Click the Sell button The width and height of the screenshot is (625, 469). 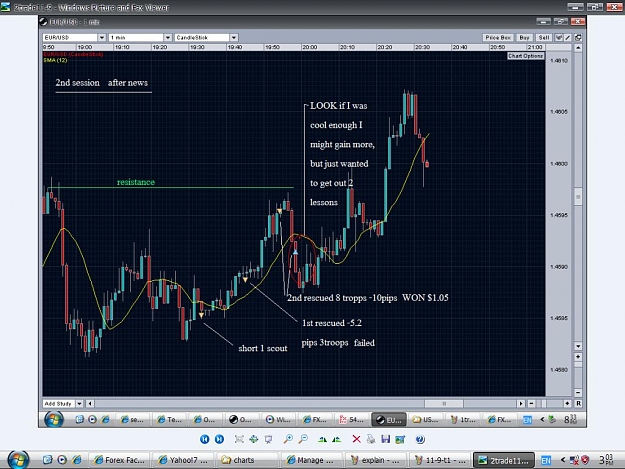point(544,37)
